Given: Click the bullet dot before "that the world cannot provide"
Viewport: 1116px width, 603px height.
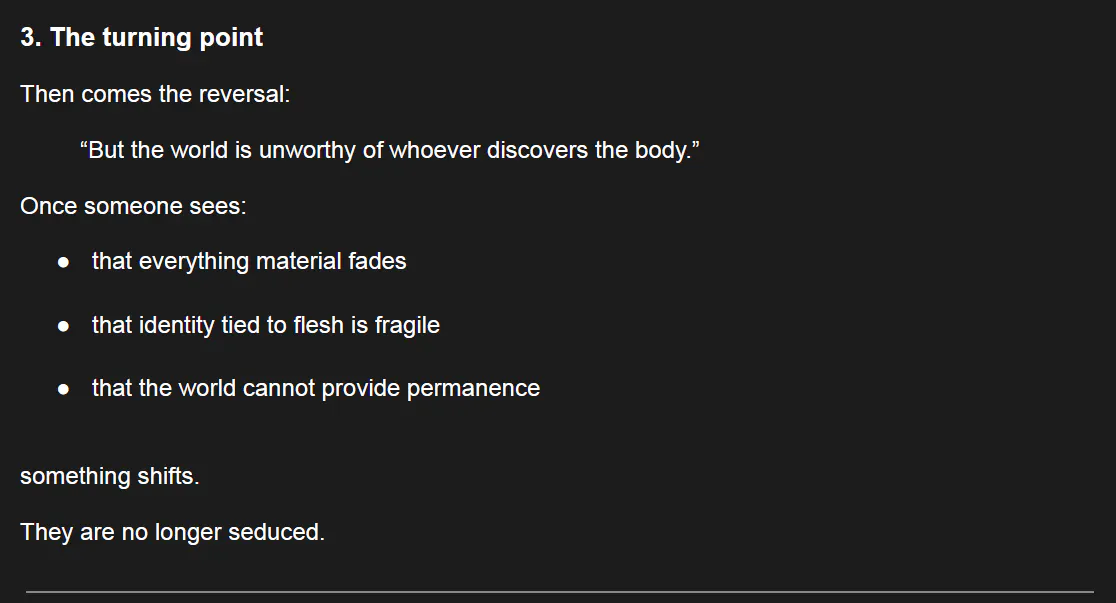Looking at the screenshot, I should click(64, 389).
